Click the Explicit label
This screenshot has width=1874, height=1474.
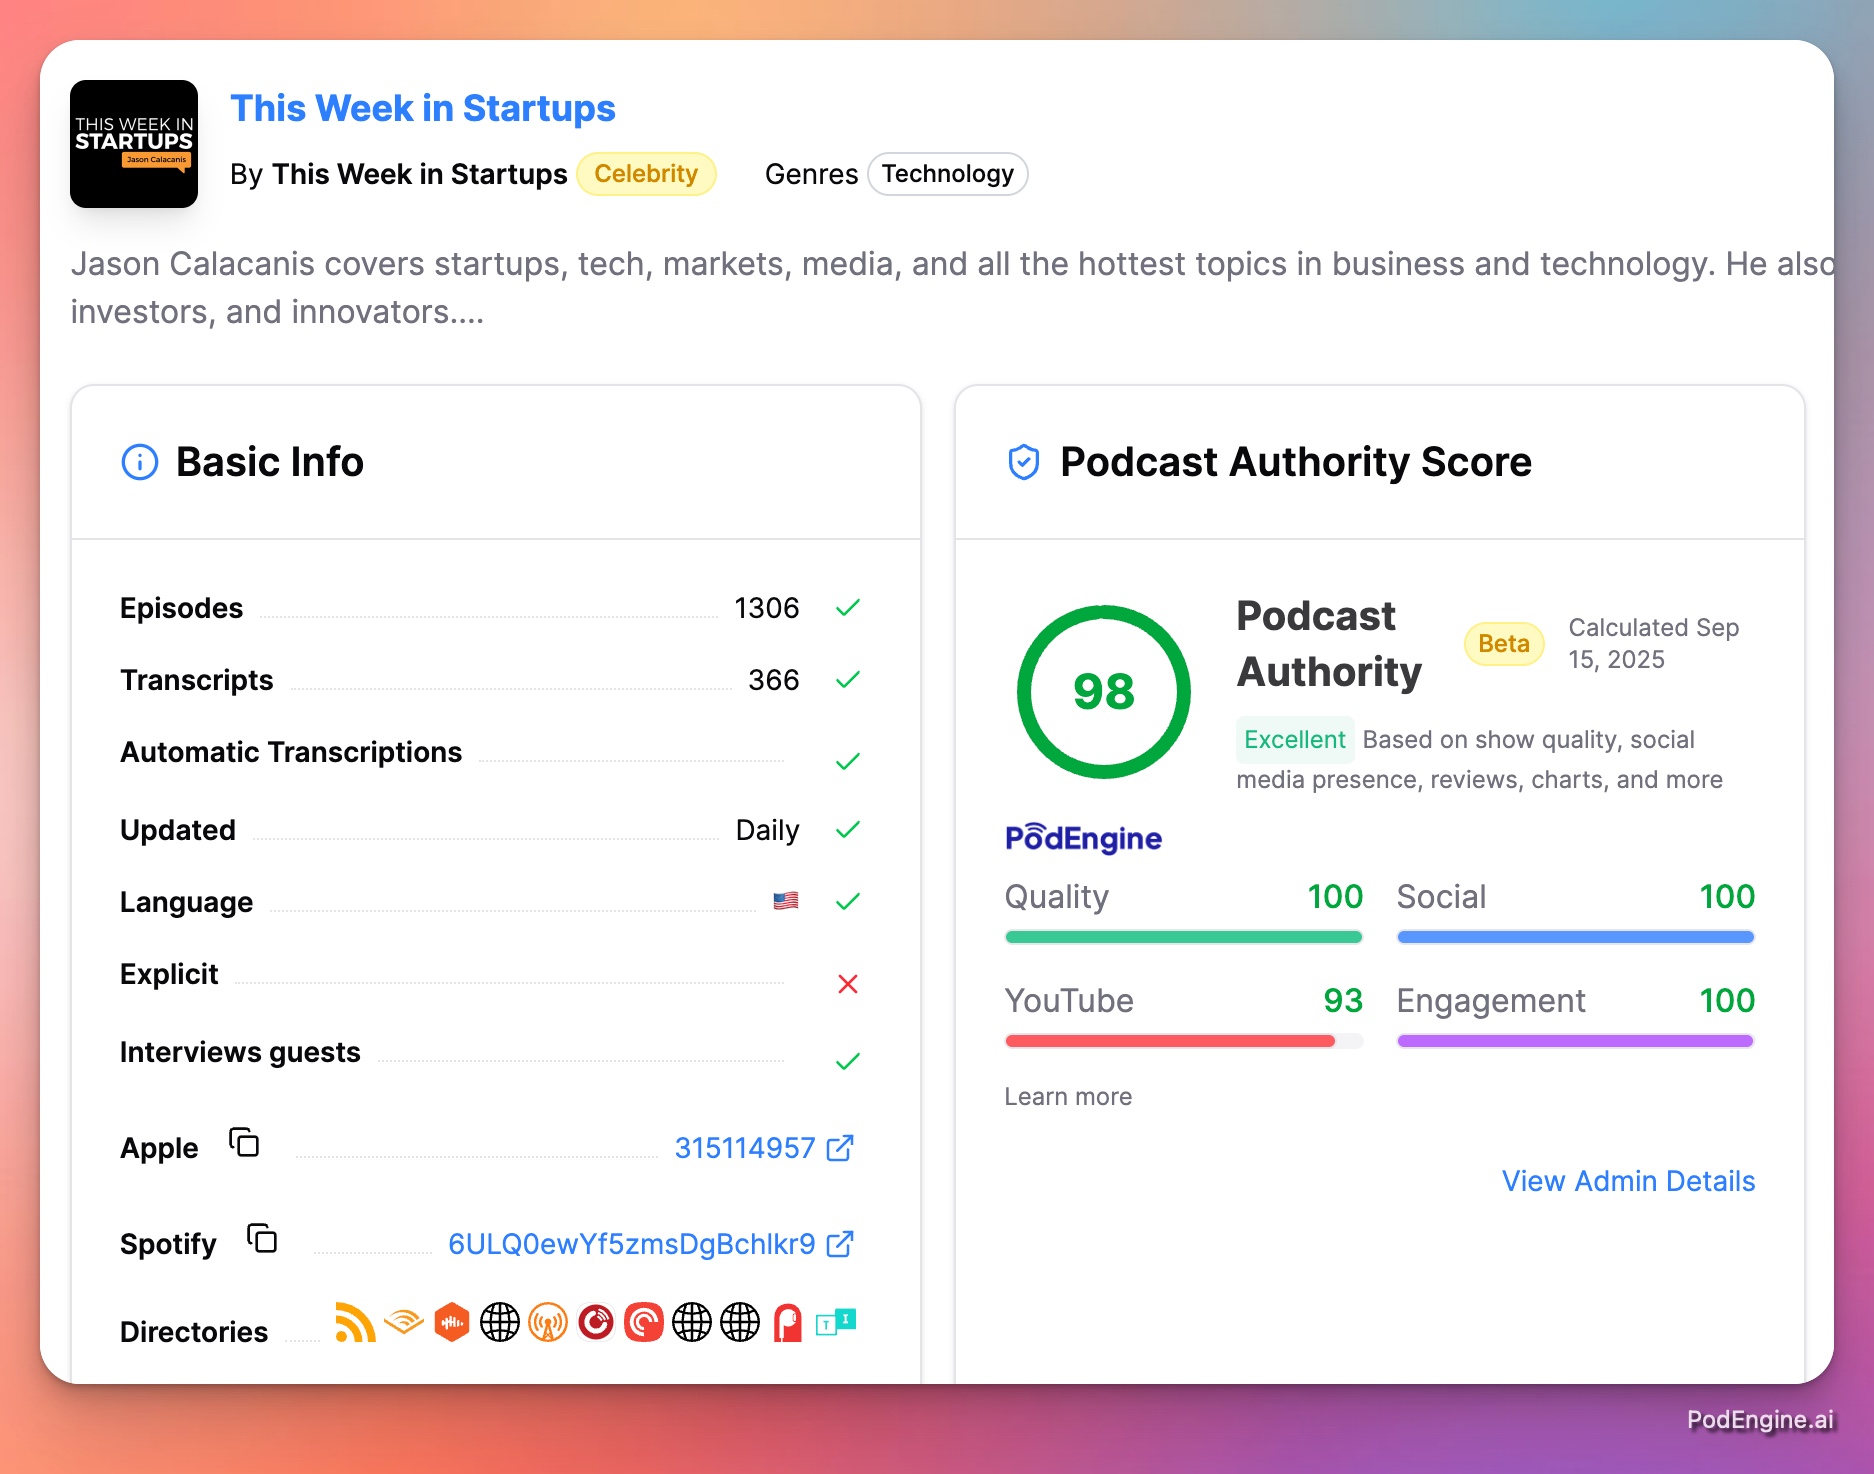(169, 974)
